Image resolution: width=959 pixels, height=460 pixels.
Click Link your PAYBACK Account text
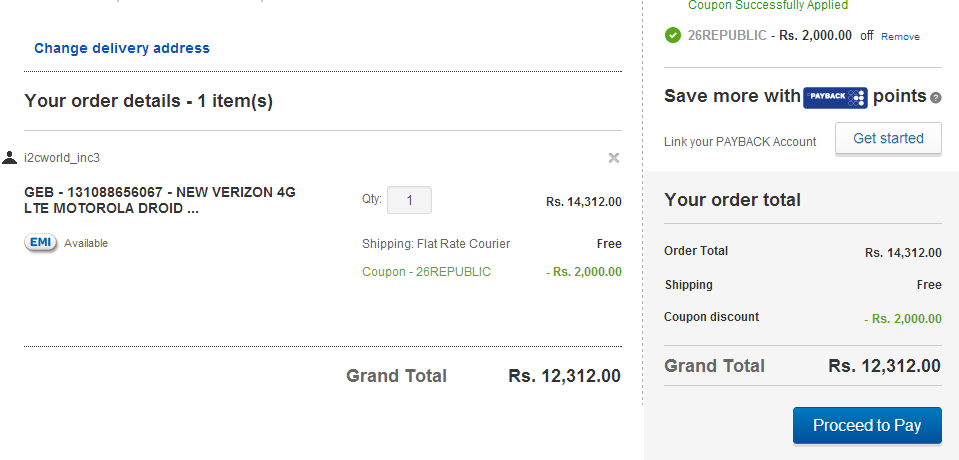[x=740, y=142]
